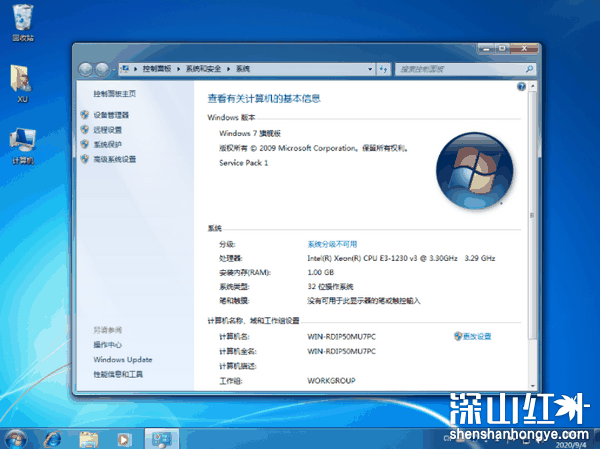Open 操作中心 link
Viewport: 600px width, 449px height.
(108, 345)
